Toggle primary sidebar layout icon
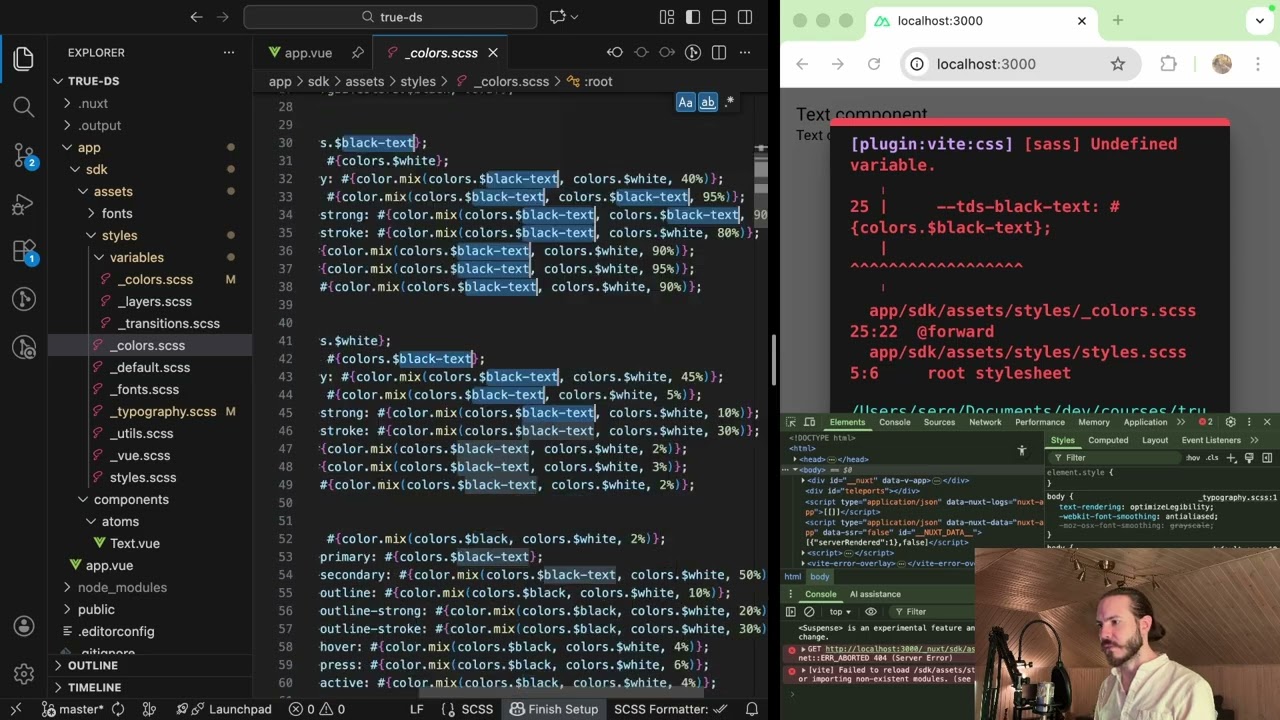This screenshot has height=720, width=1280. 693,17
